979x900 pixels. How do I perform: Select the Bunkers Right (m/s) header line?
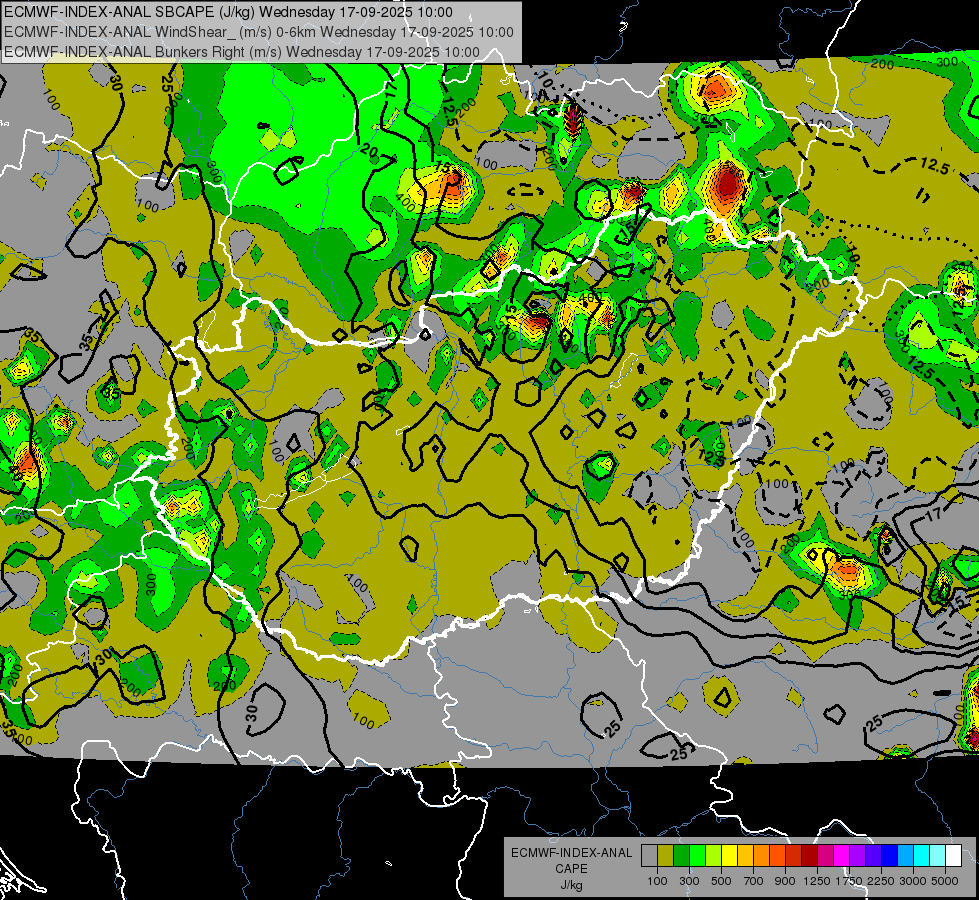point(242,52)
